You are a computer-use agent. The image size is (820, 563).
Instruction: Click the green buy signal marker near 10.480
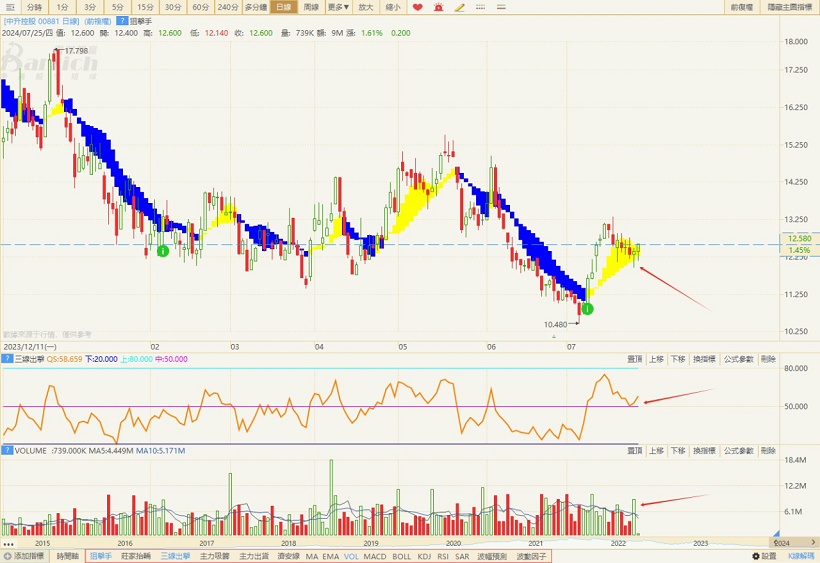tap(587, 310)
